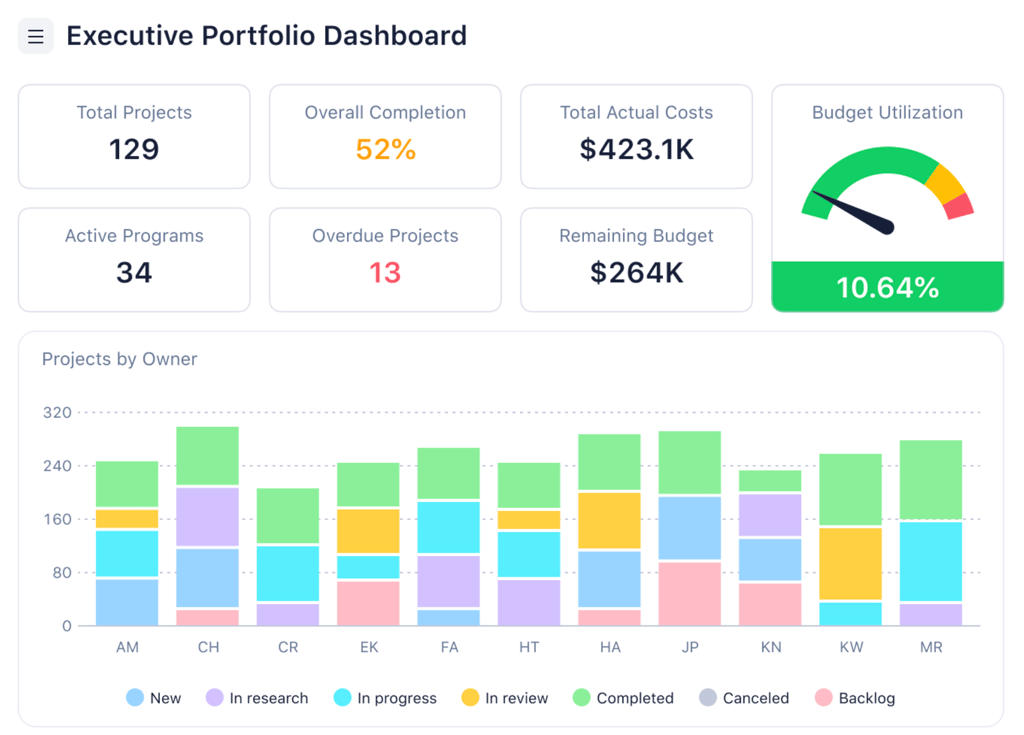Click the pink 'Backlog' legend dot
This screenshot has height=735, width=1024.
(824, 698)
